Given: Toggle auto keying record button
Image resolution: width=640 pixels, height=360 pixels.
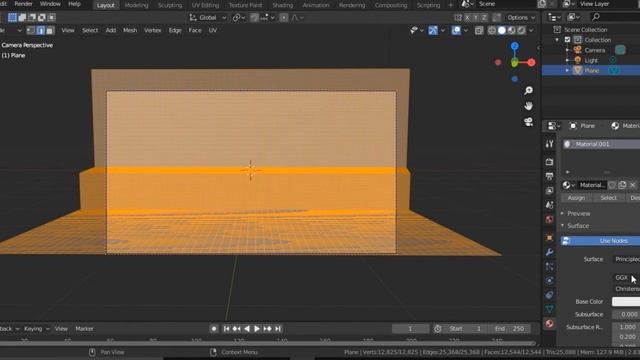Looking at the screenshot, I should point(214,329).
